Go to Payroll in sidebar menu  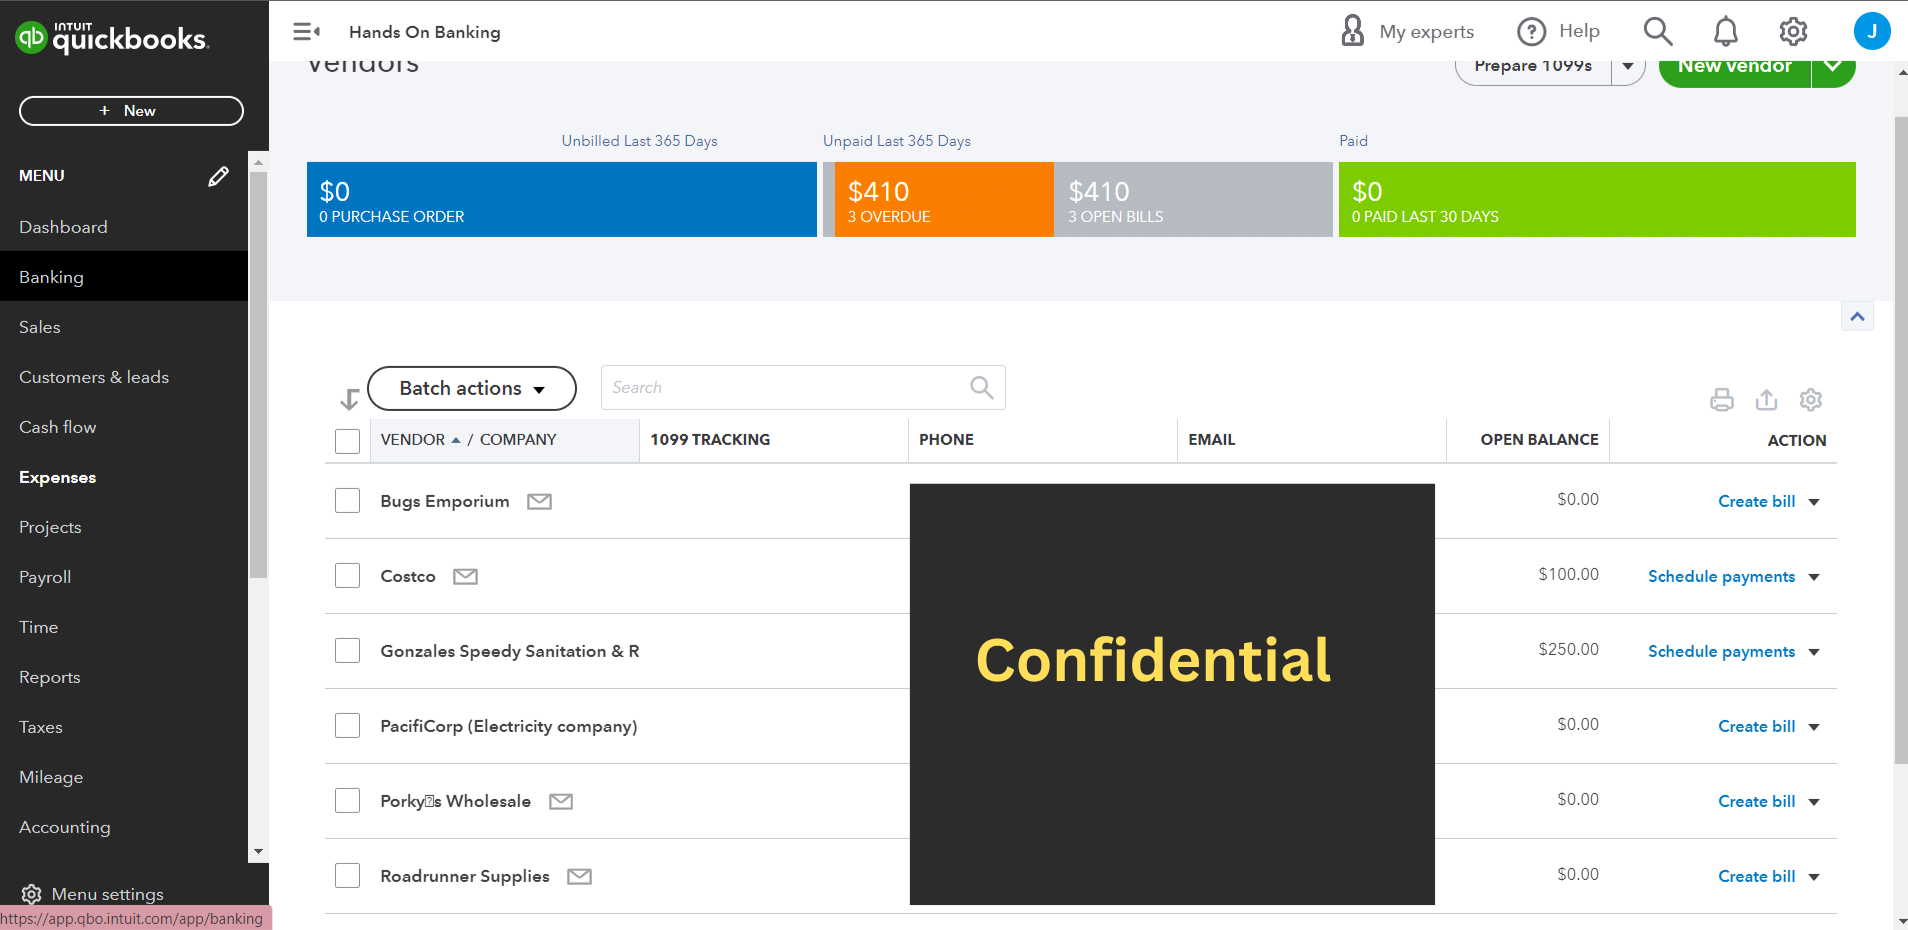[45, 577]
